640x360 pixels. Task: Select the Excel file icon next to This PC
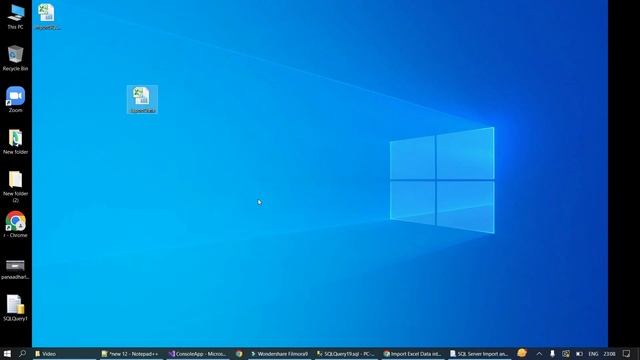[x=47, y=17]
